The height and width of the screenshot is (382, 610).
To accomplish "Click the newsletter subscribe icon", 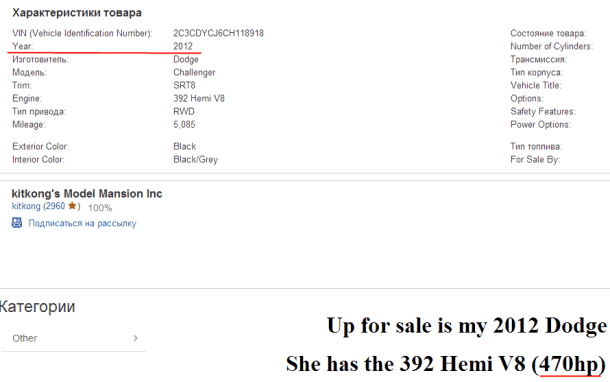I will pyautogui.click(x=17, y=223).
